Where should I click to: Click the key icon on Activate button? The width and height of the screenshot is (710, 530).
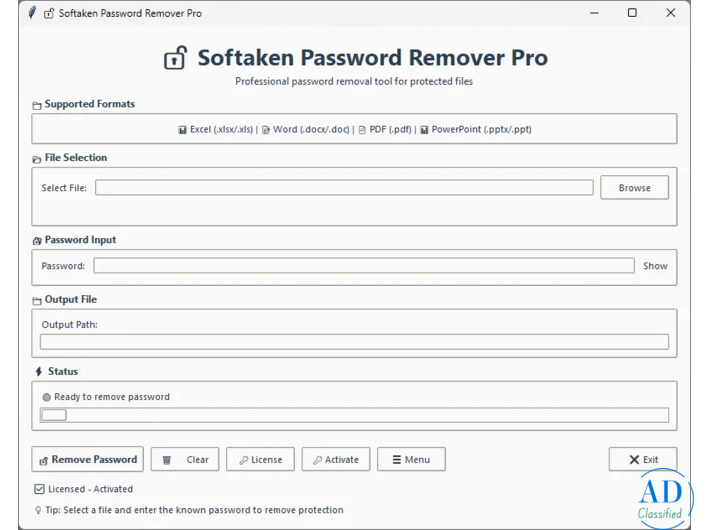pyautogui.click(x=318, y=460)
